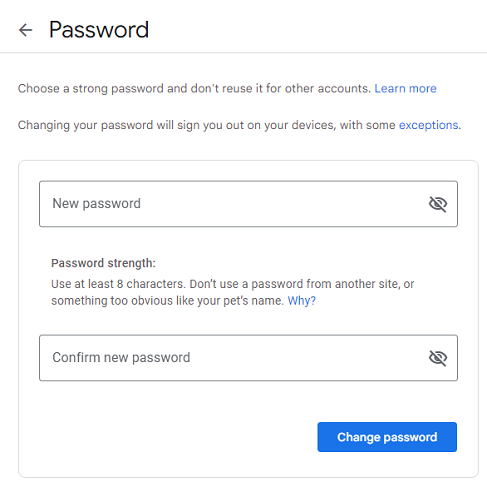Click the 'Choose a strong password' sentence

click(x=194, y=88)
